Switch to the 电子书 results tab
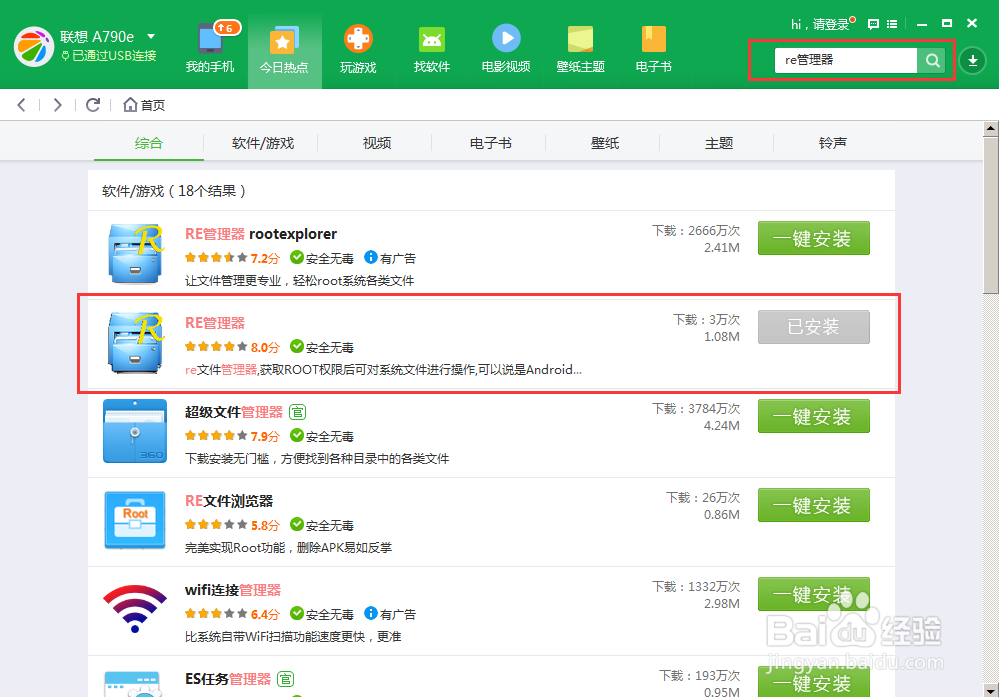Viewport: 999px width, 697px height. click(491, 143)
